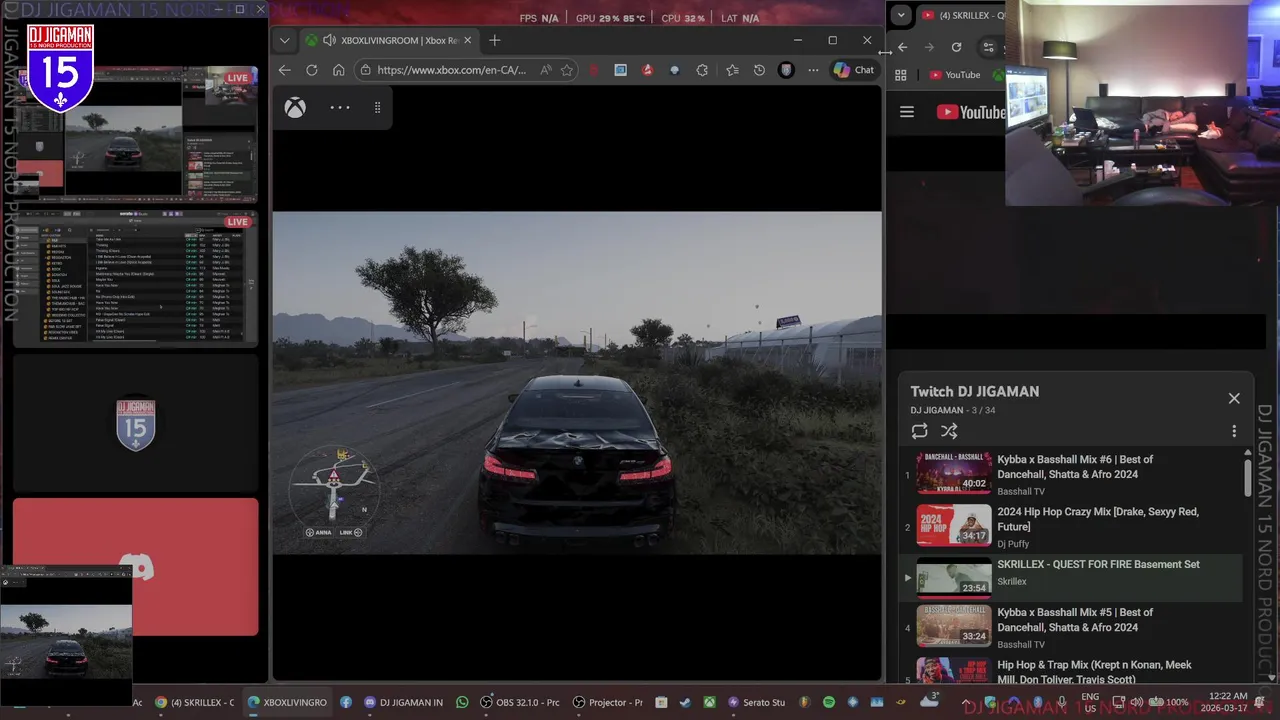Play 2024 Hip Hop Crazy Mix video
The width and height of the screenshot is (1280, 720).
point(1071,526)
